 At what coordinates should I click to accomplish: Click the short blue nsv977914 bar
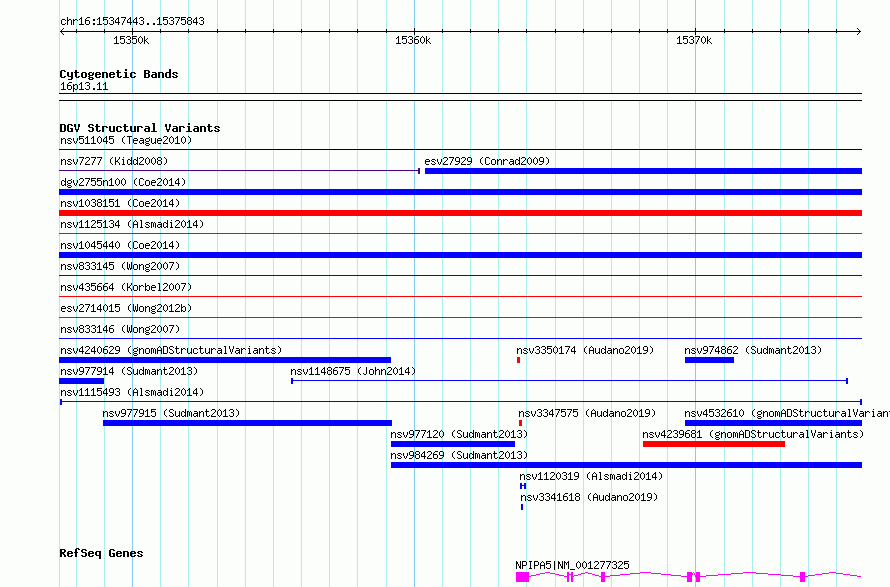(82, 381)
